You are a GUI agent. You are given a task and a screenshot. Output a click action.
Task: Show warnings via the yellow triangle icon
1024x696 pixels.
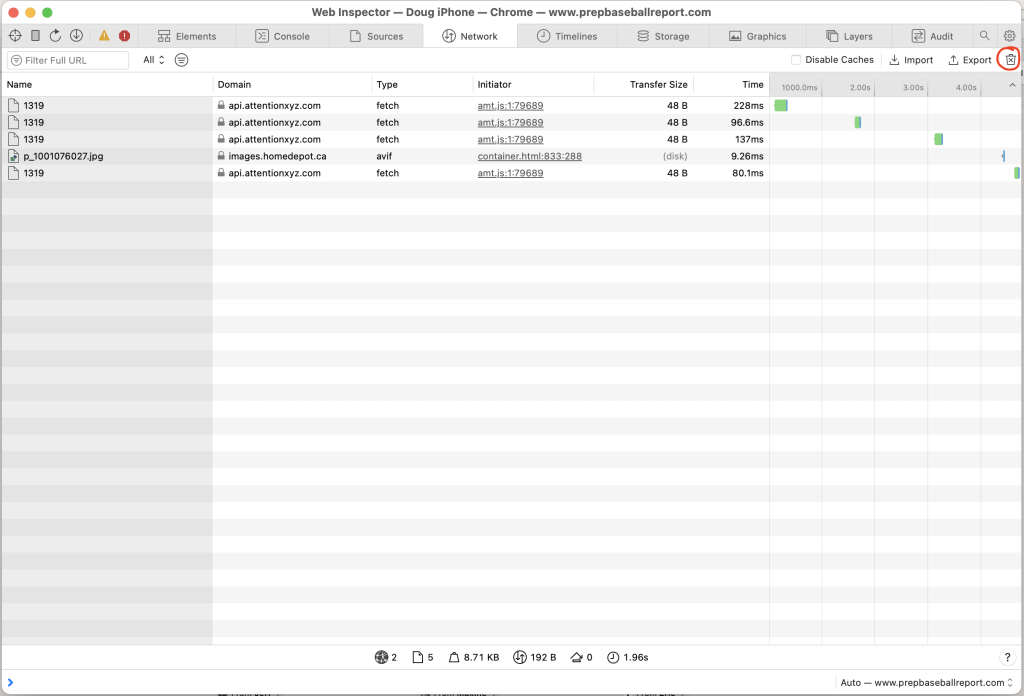coord(104,36)
